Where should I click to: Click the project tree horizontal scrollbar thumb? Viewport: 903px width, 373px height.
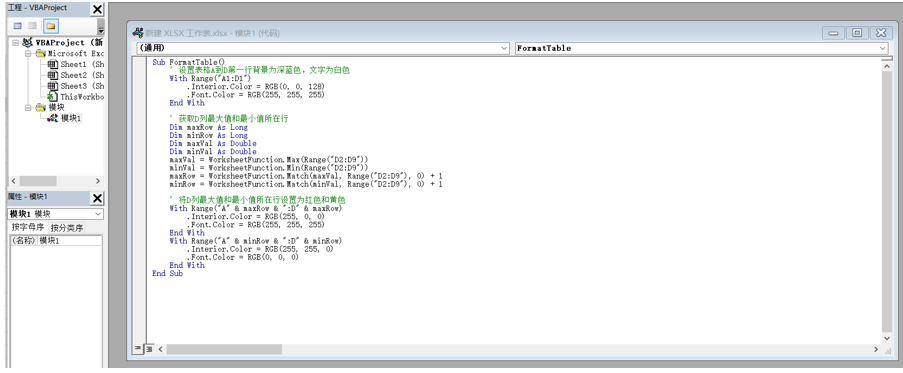pyautogui.click(x=37, y=181)
